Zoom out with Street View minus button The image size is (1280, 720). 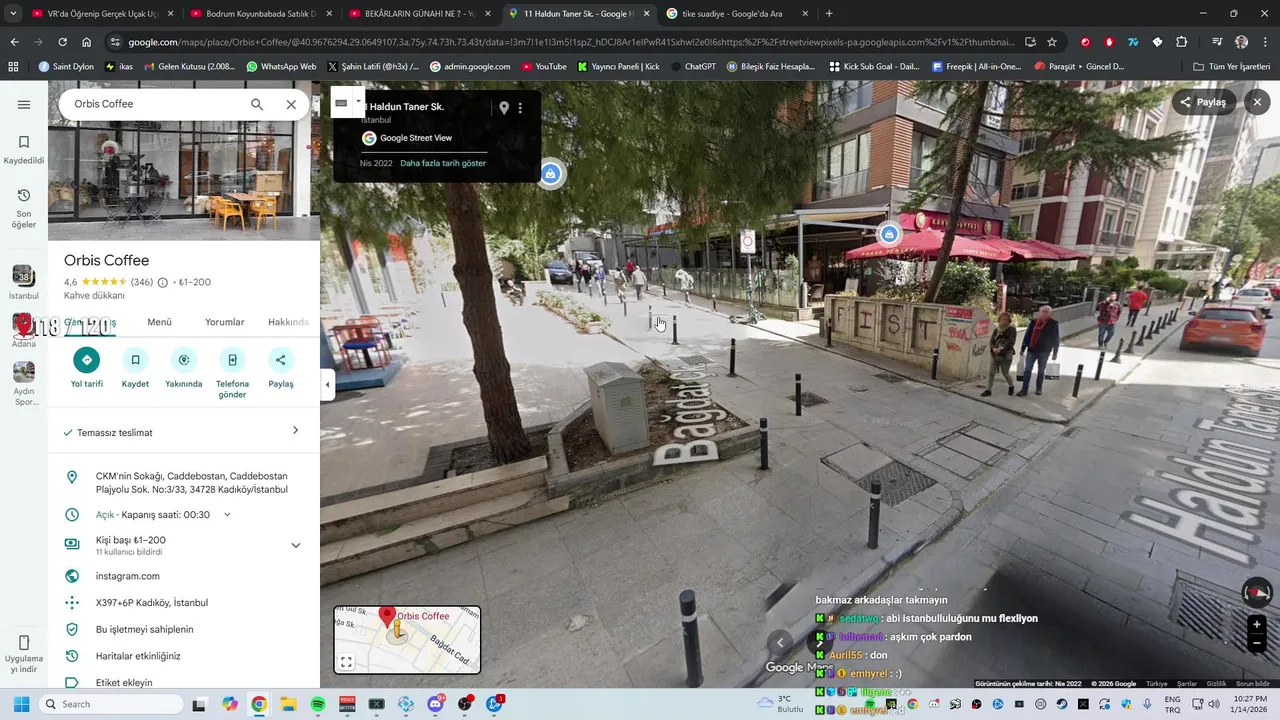(x=1257, y=643)
